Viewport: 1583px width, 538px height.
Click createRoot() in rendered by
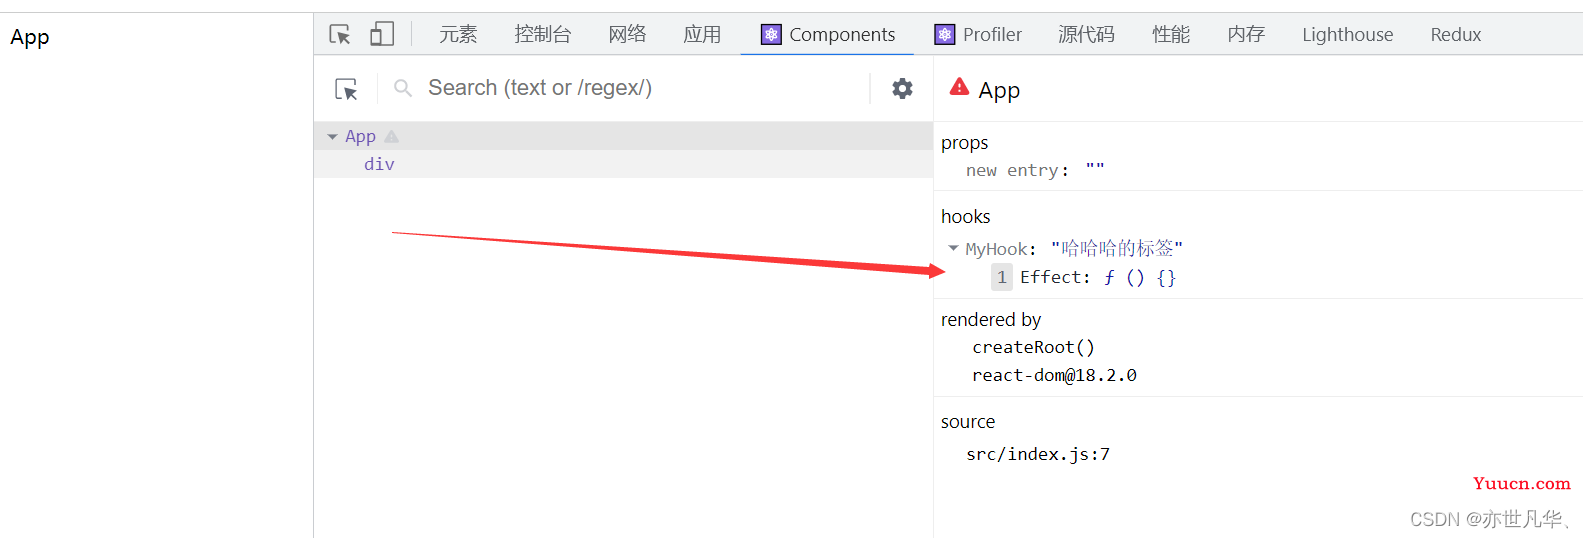(x=1033, y=347)
